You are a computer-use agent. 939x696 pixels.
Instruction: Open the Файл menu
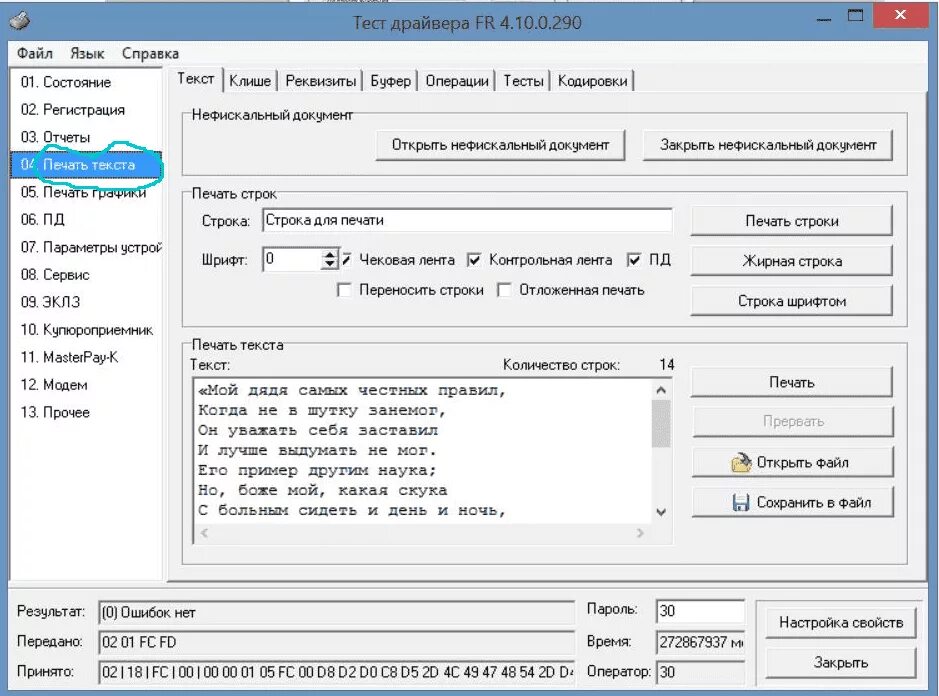click(35, 53)
